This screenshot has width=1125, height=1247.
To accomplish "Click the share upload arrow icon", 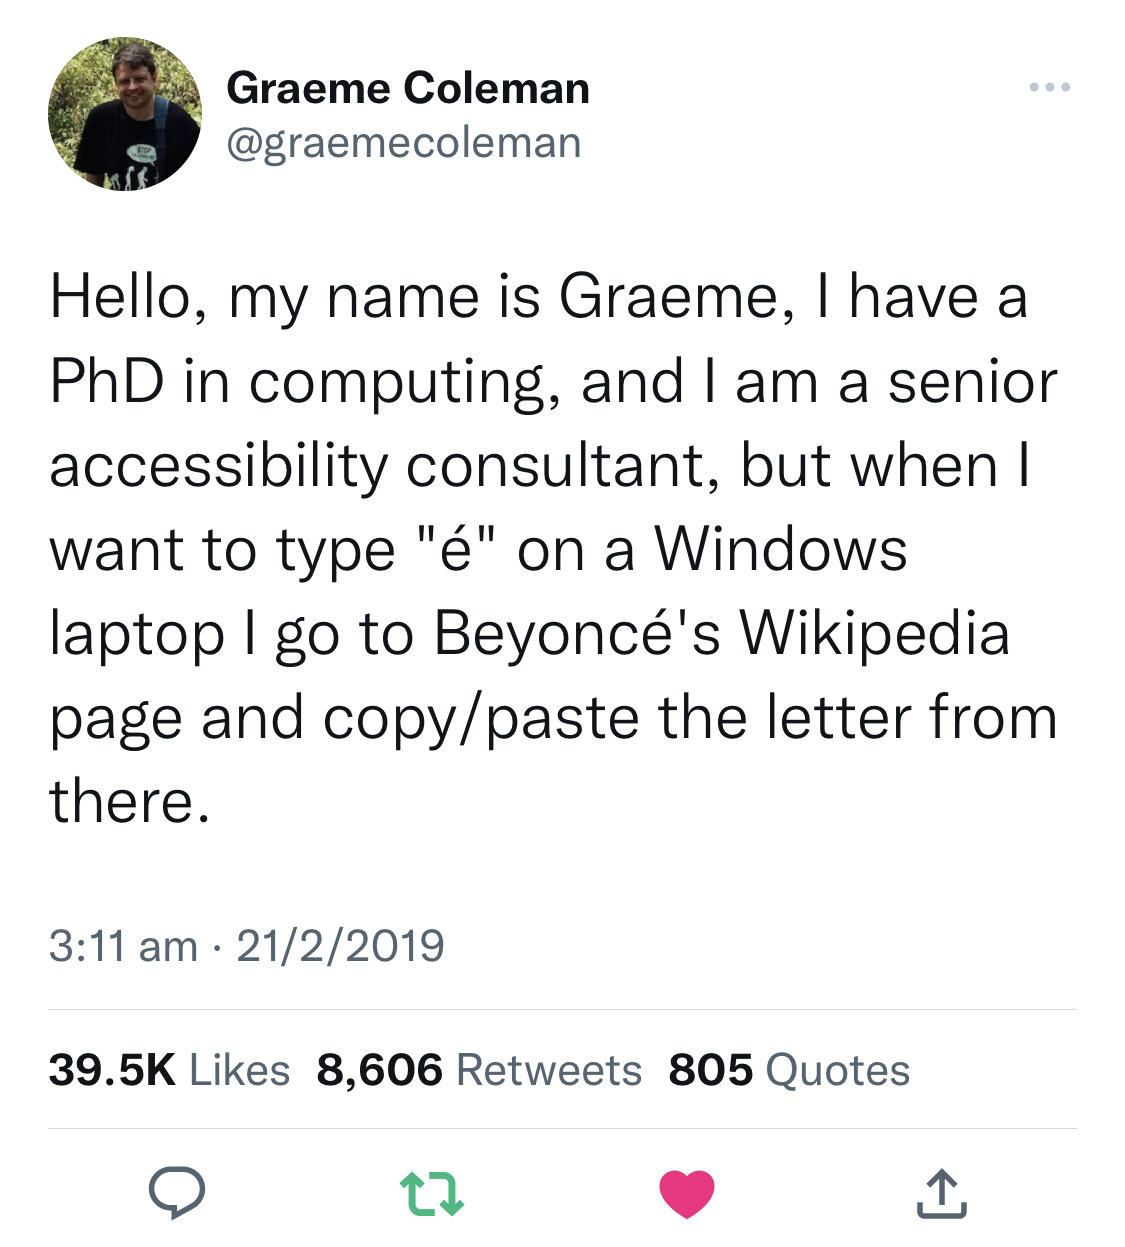I will pos(941,1194).
